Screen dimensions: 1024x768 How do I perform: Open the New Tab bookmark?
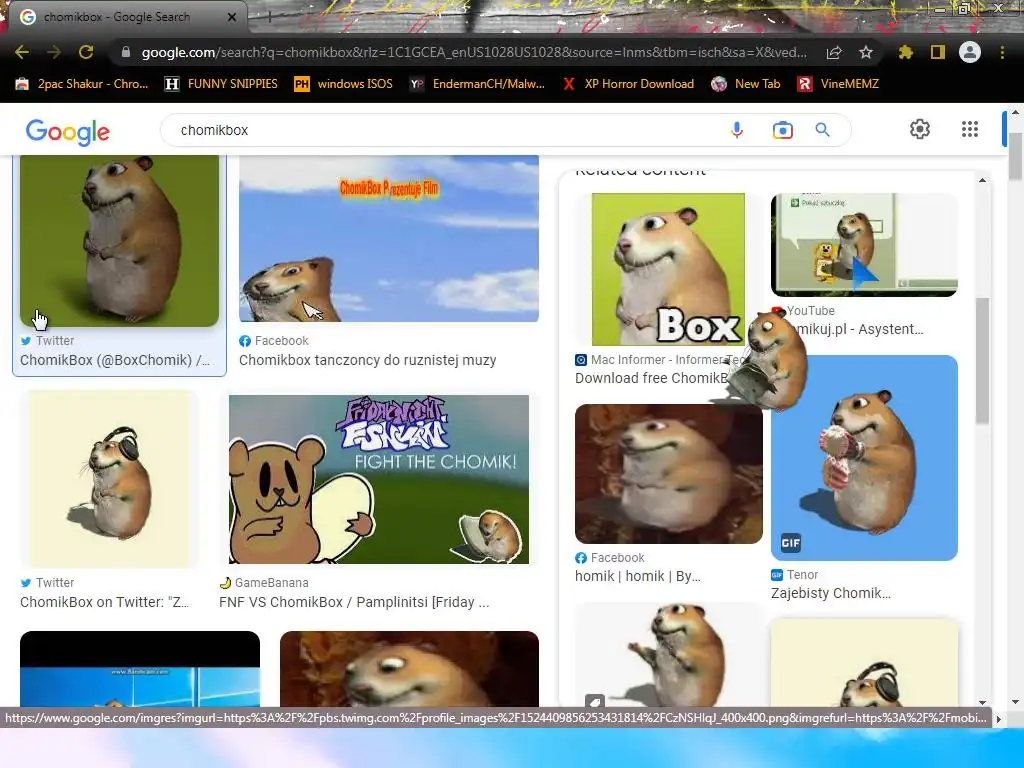(x=746, y=84)
